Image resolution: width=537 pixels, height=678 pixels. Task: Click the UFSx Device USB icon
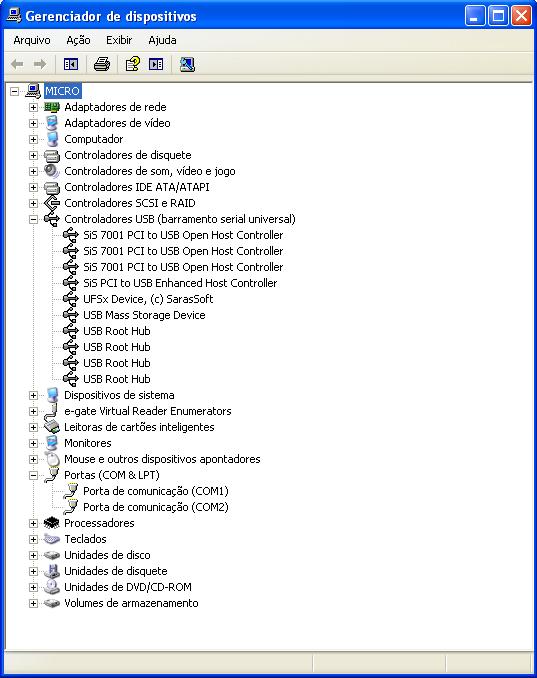[x=70, y=299]
